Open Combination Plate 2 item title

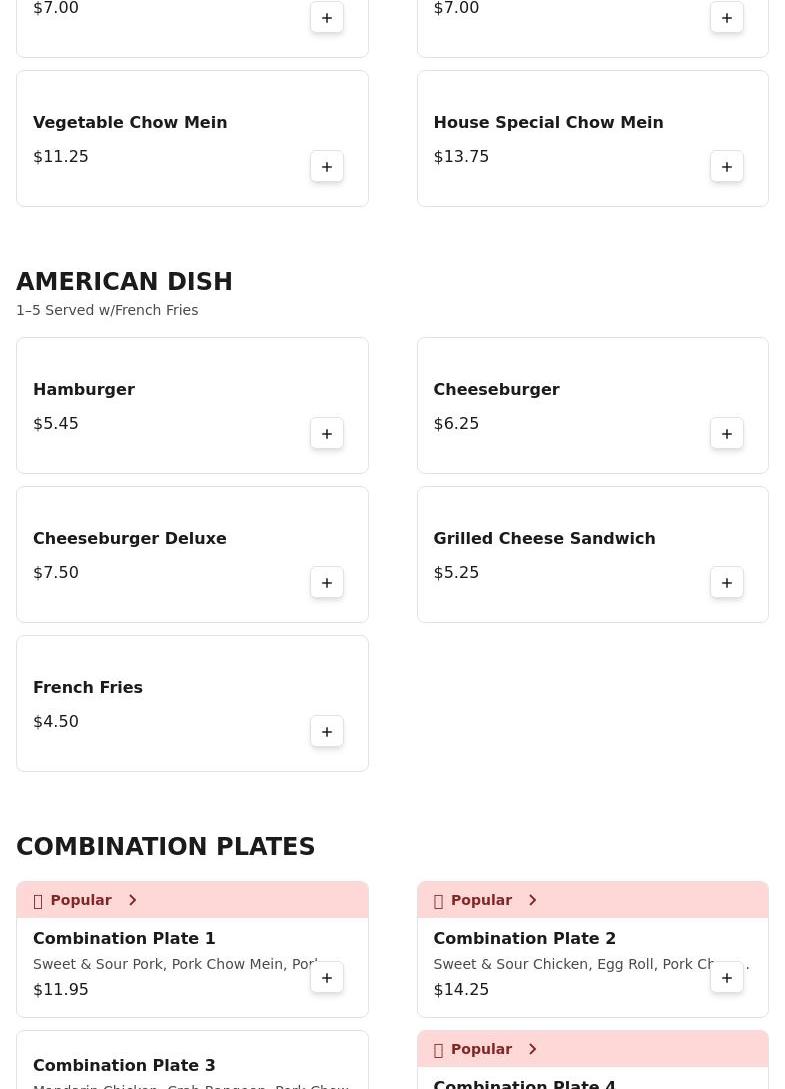[524, 938]
